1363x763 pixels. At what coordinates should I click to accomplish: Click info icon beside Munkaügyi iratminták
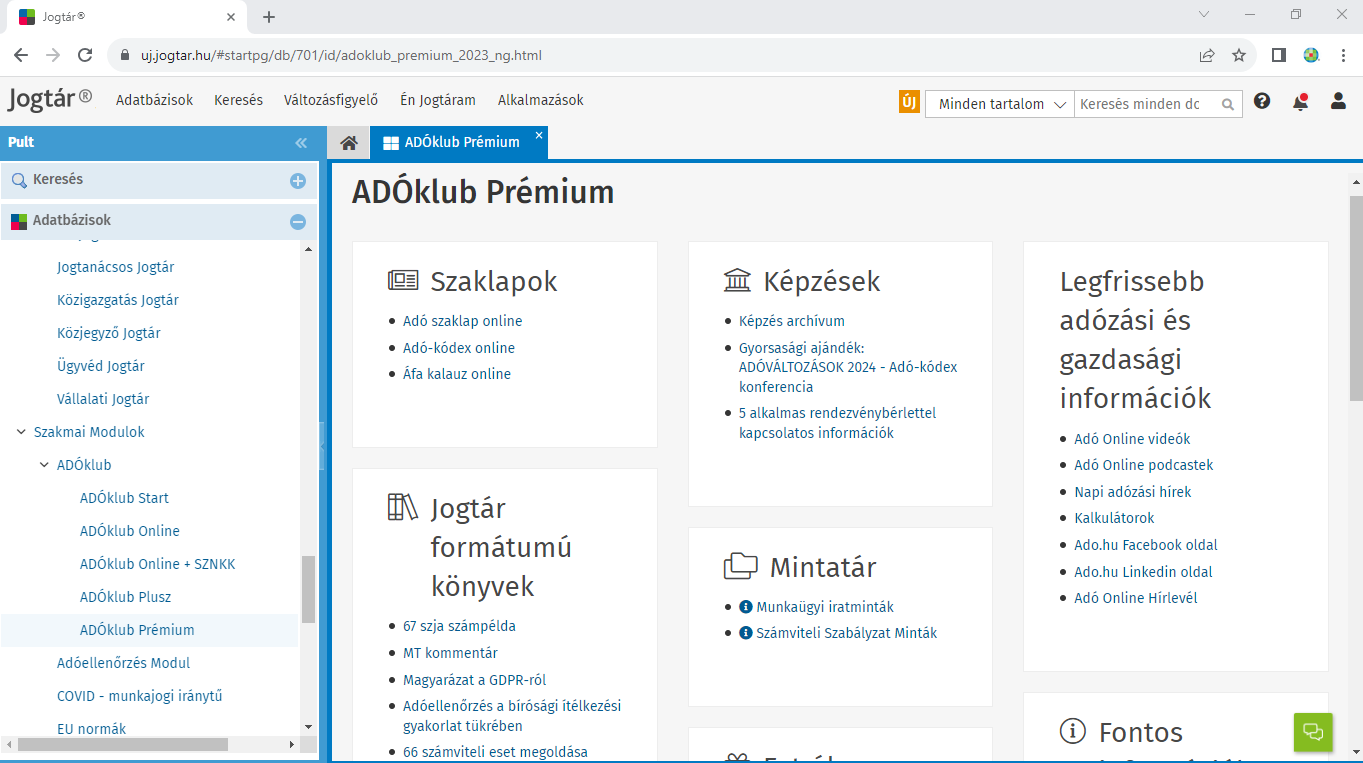(745, 607)
